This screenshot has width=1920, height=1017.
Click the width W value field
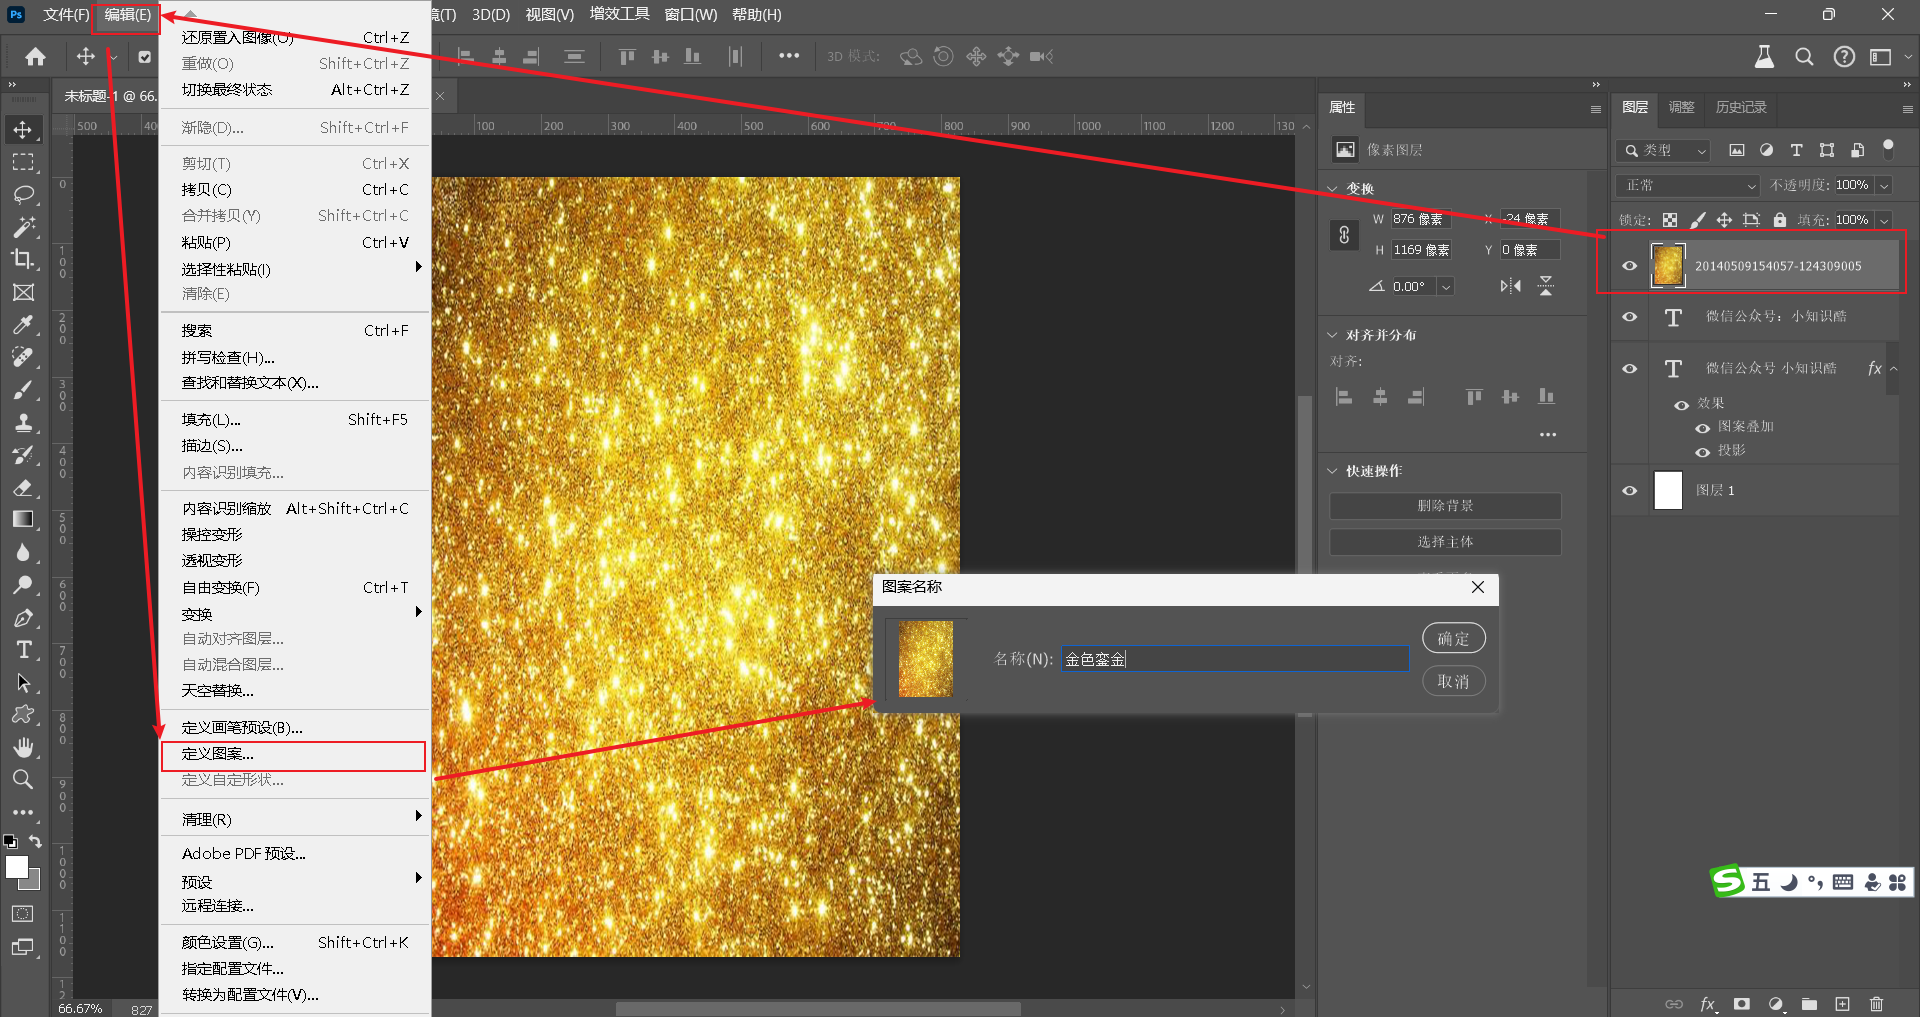click(x=1420, y=219)
